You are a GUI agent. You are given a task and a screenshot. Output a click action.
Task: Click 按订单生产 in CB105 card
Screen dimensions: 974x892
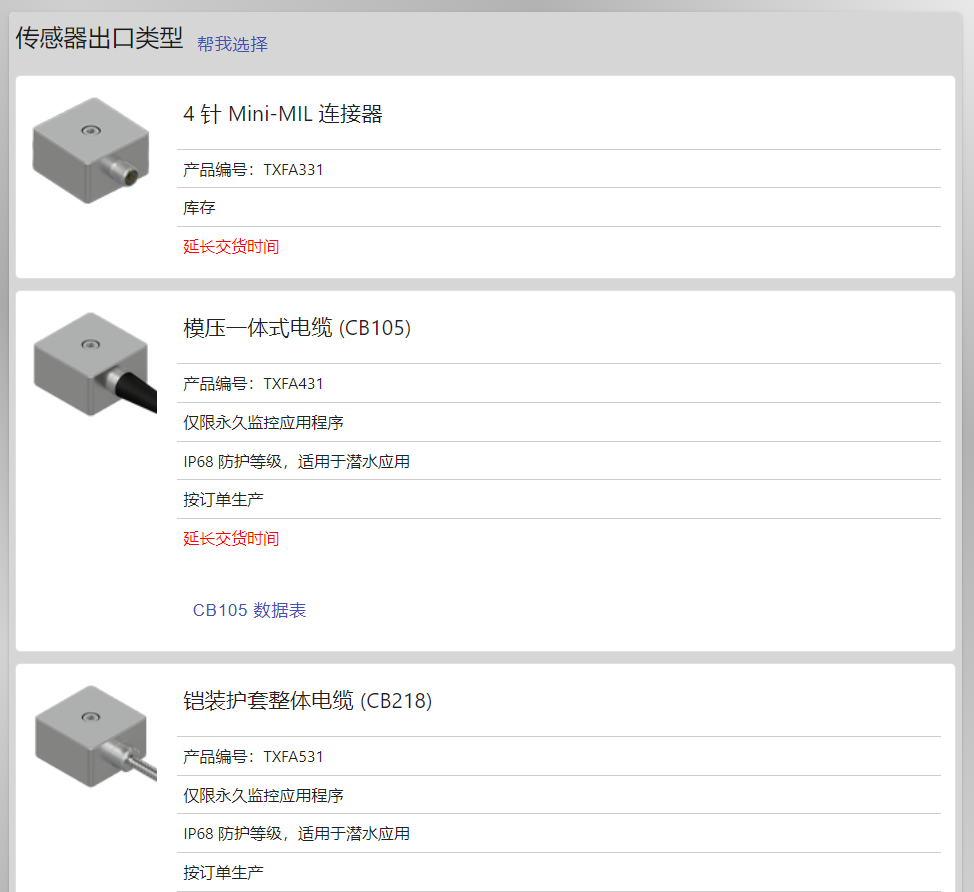click(223, 499)
